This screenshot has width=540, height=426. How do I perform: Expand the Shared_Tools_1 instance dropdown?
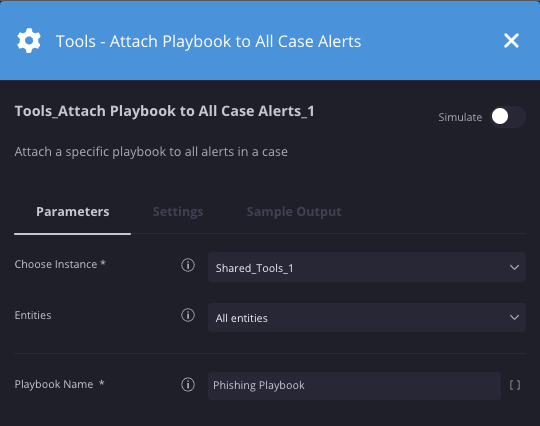367,267
